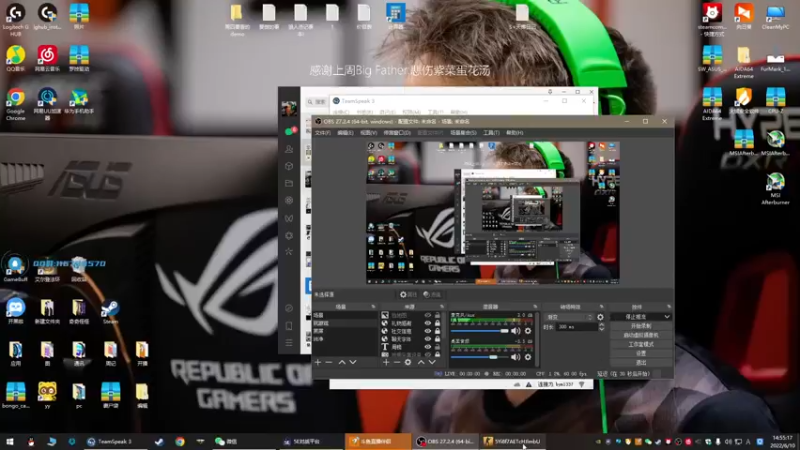Click the transition duration input field
This screenshot has width=800, height=450.
click(x=577, y=327)
